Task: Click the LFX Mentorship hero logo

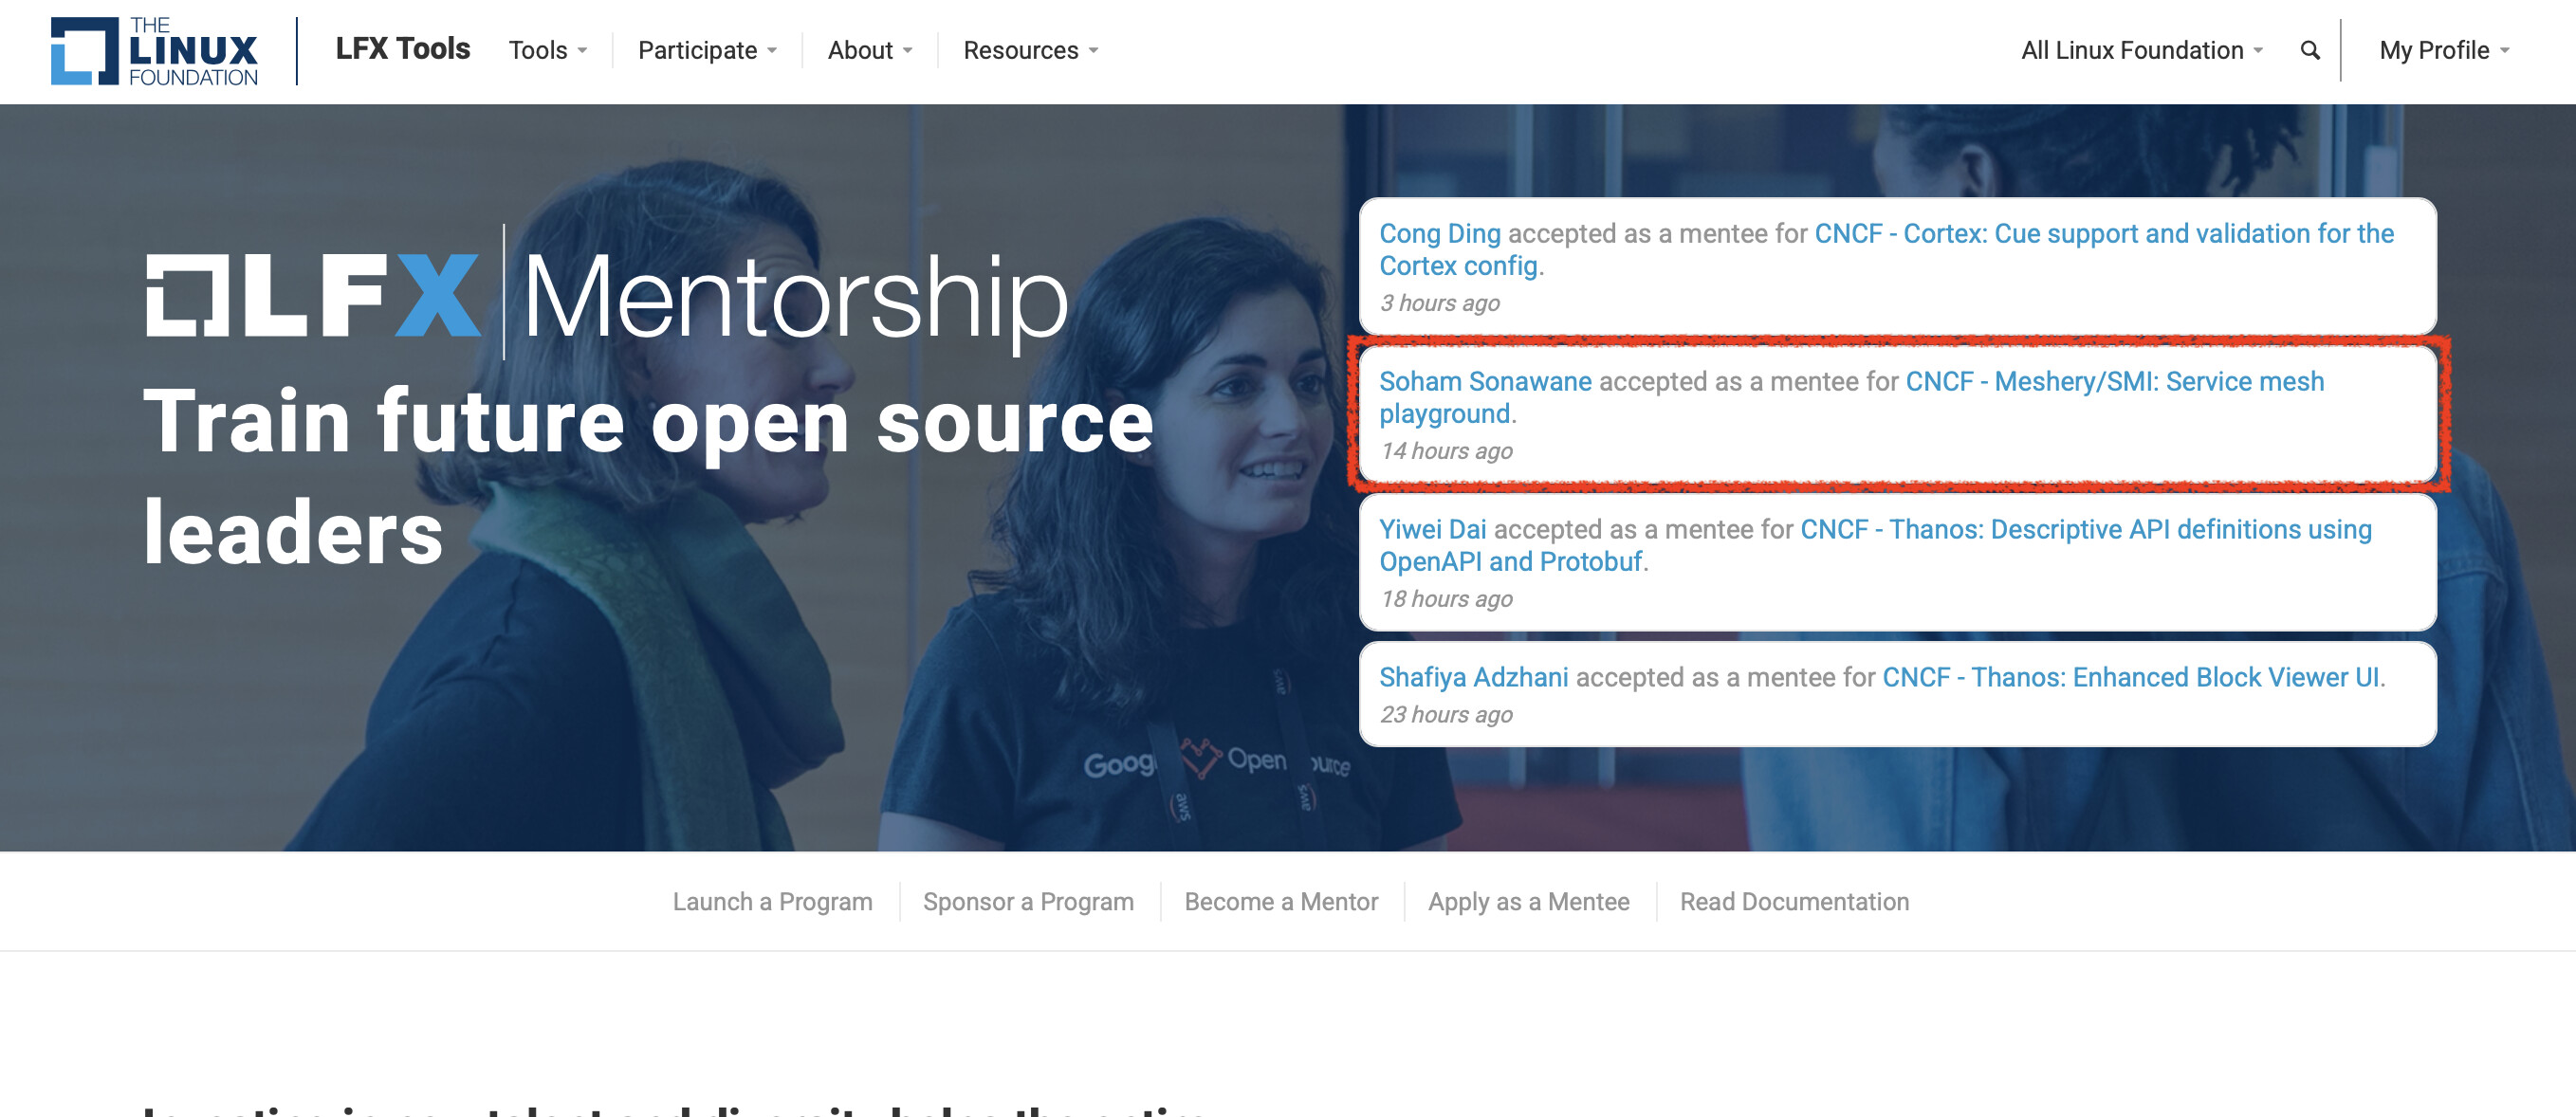Action: tap(607, 293)
